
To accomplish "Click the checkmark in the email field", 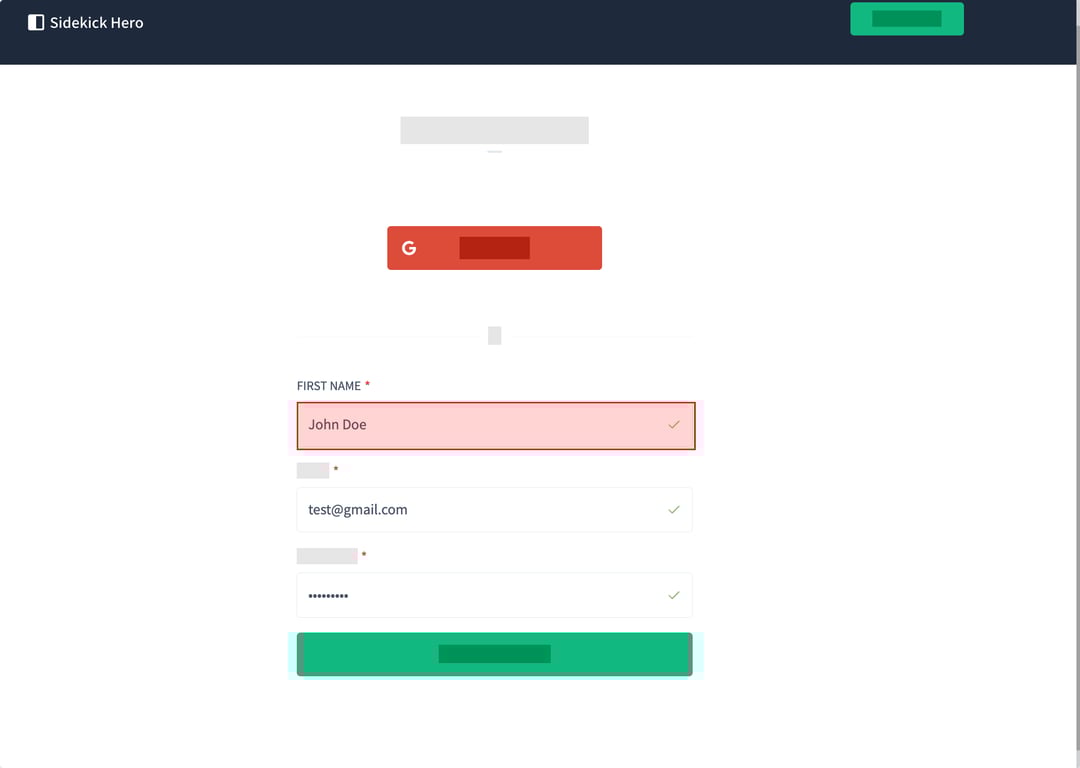I will pyautogui.click(x=674, y=510).
